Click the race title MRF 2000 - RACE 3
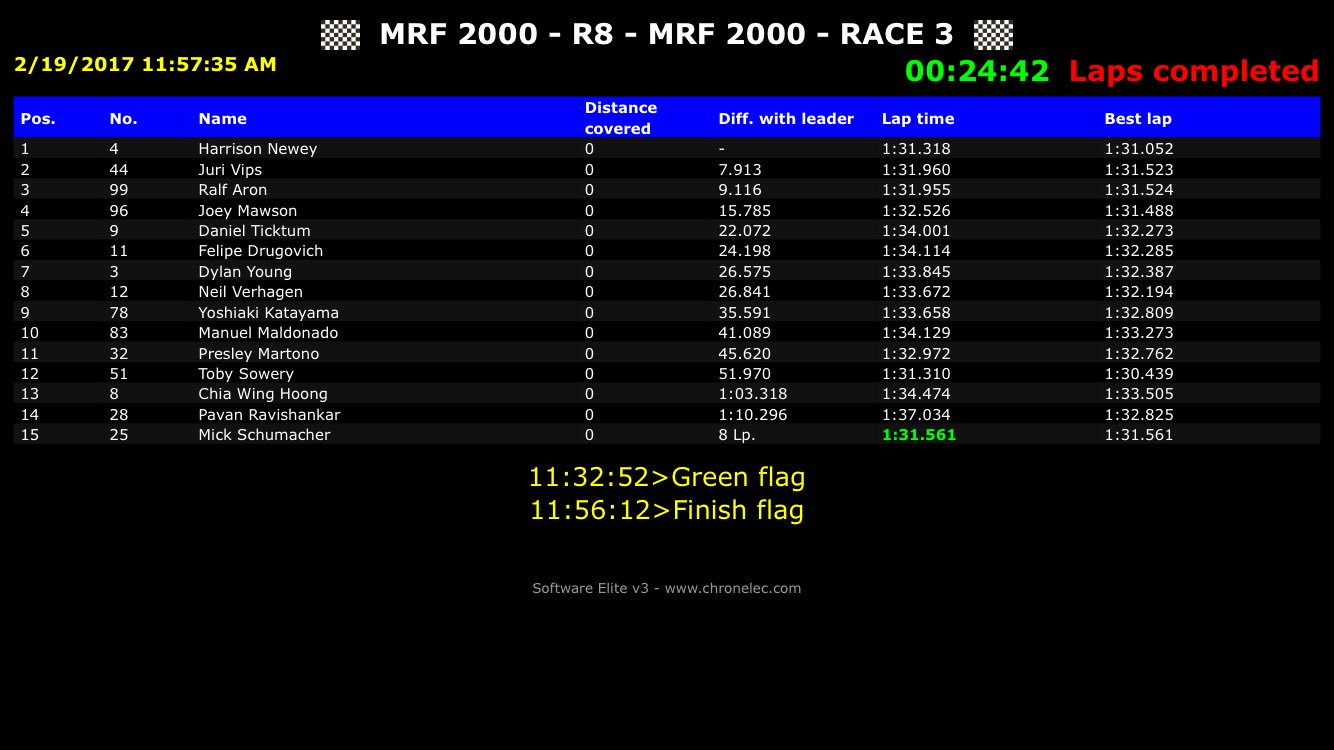Image resolution: width=1334 pixels, height=750 pixels. tap(801, 34)
